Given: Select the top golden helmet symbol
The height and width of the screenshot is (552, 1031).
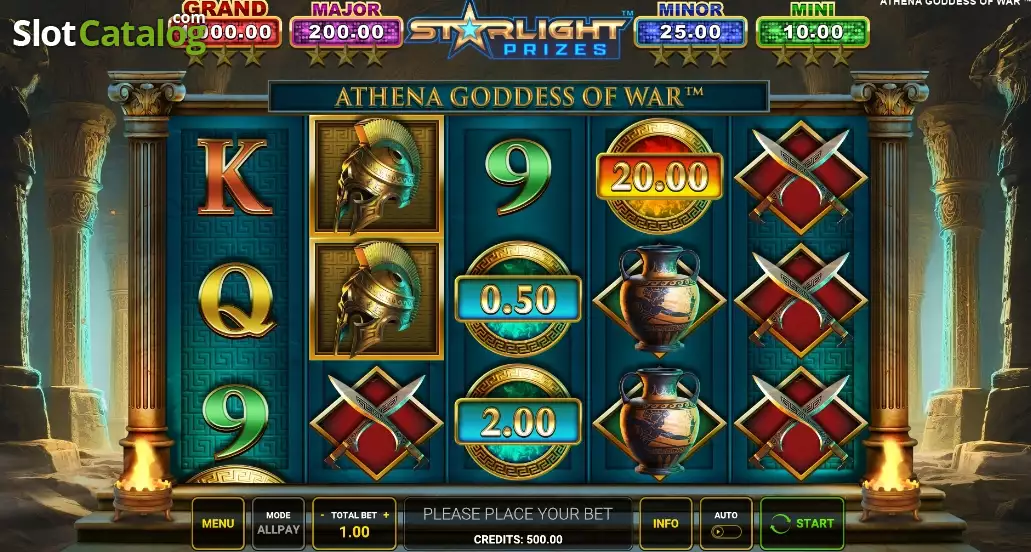Looking at the screenshot, I should point(376,176).
